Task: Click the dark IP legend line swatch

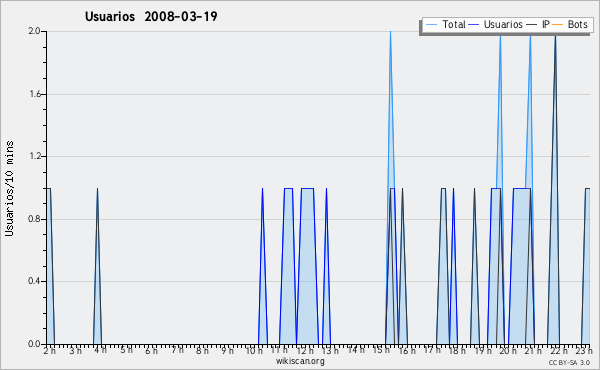Action: pos(532,25)
